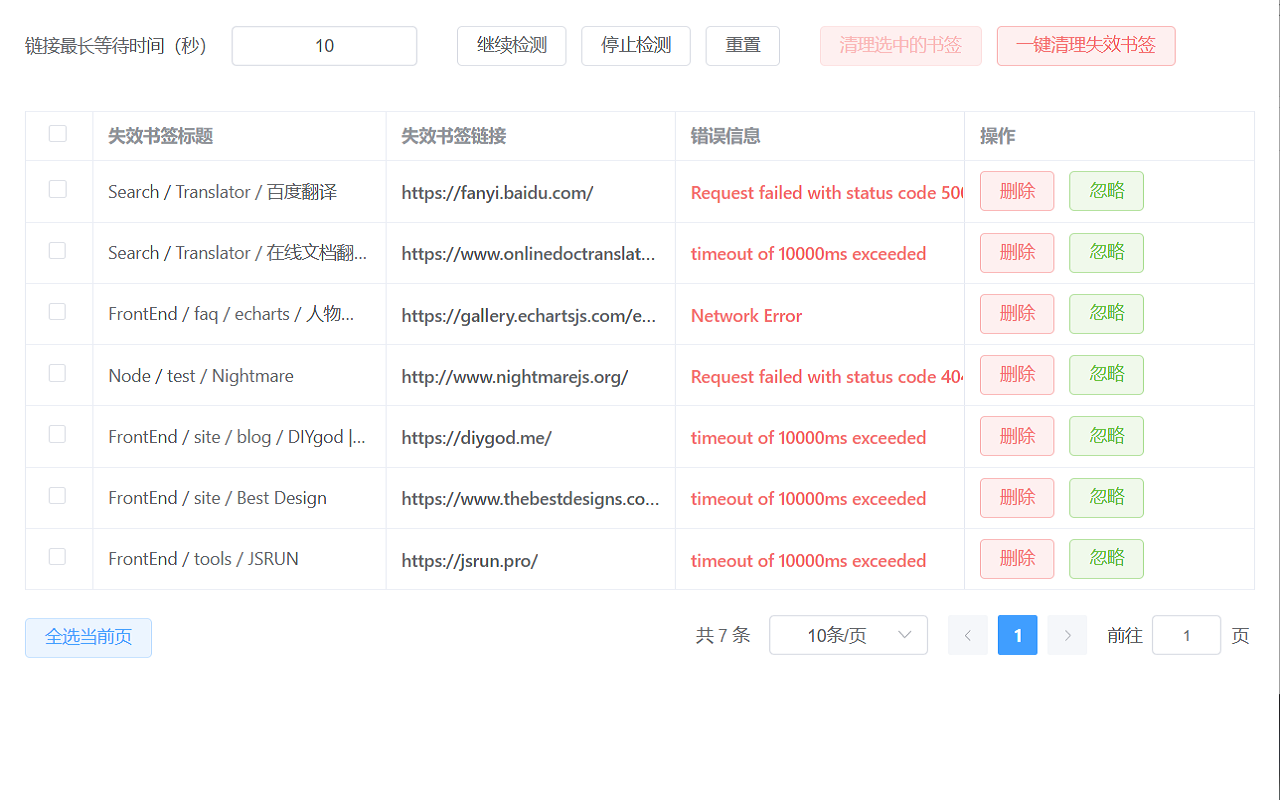This screenshot has width=1280, height=800.
Task: Delete the 百度翻译 bookmark with 删除
Action: point(1017,191)
